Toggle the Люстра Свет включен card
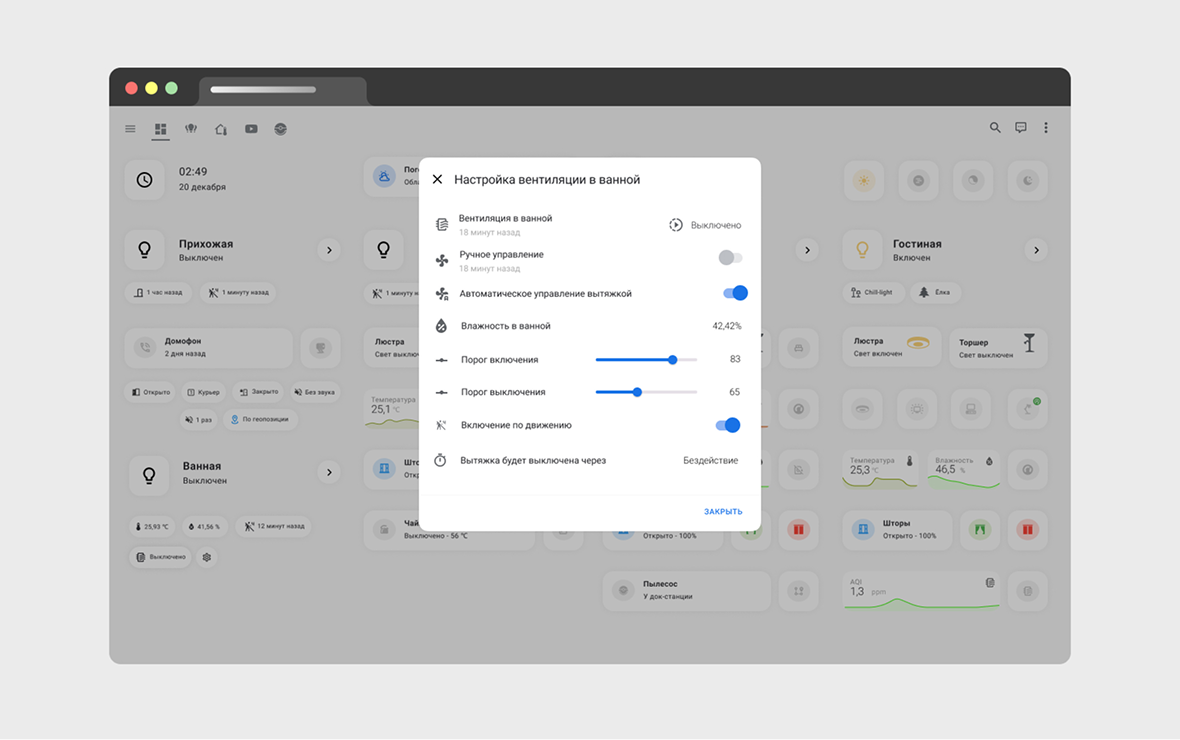The width and height of the screenshot is (1180, 740). pos(891,347)
